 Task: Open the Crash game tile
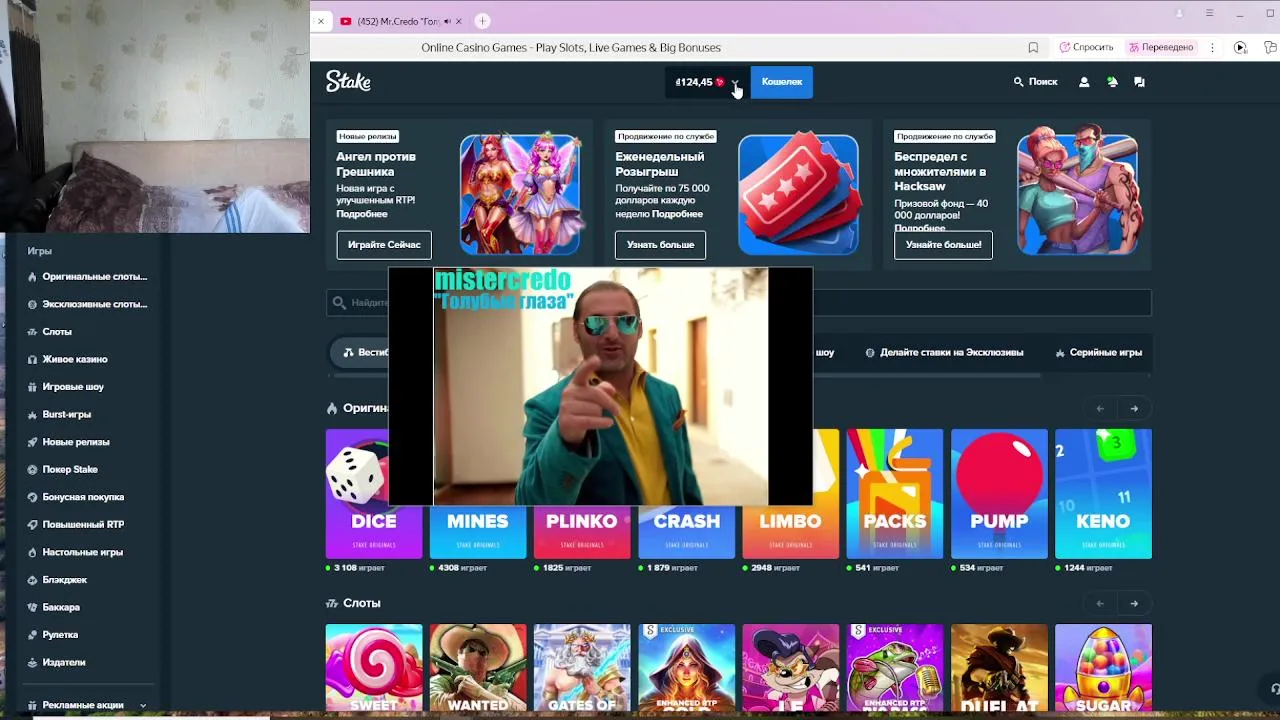coord(687,532)
